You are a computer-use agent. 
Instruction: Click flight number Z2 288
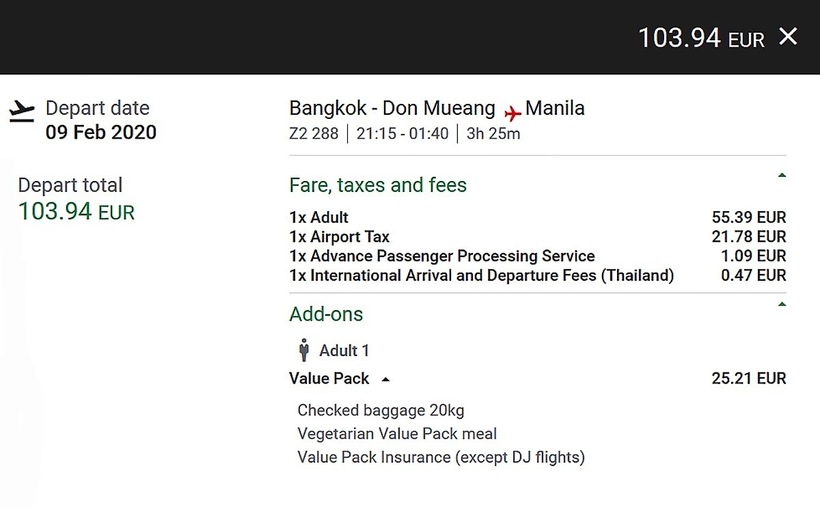point(313,133)
